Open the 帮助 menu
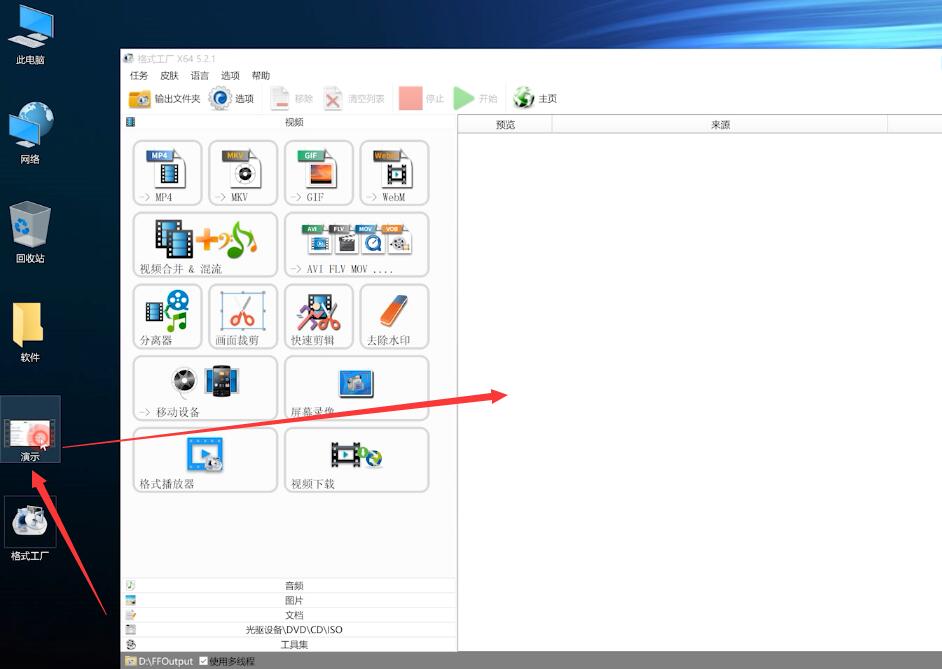The width and height of the screenshot is (942, 669). tap(261, 76)
